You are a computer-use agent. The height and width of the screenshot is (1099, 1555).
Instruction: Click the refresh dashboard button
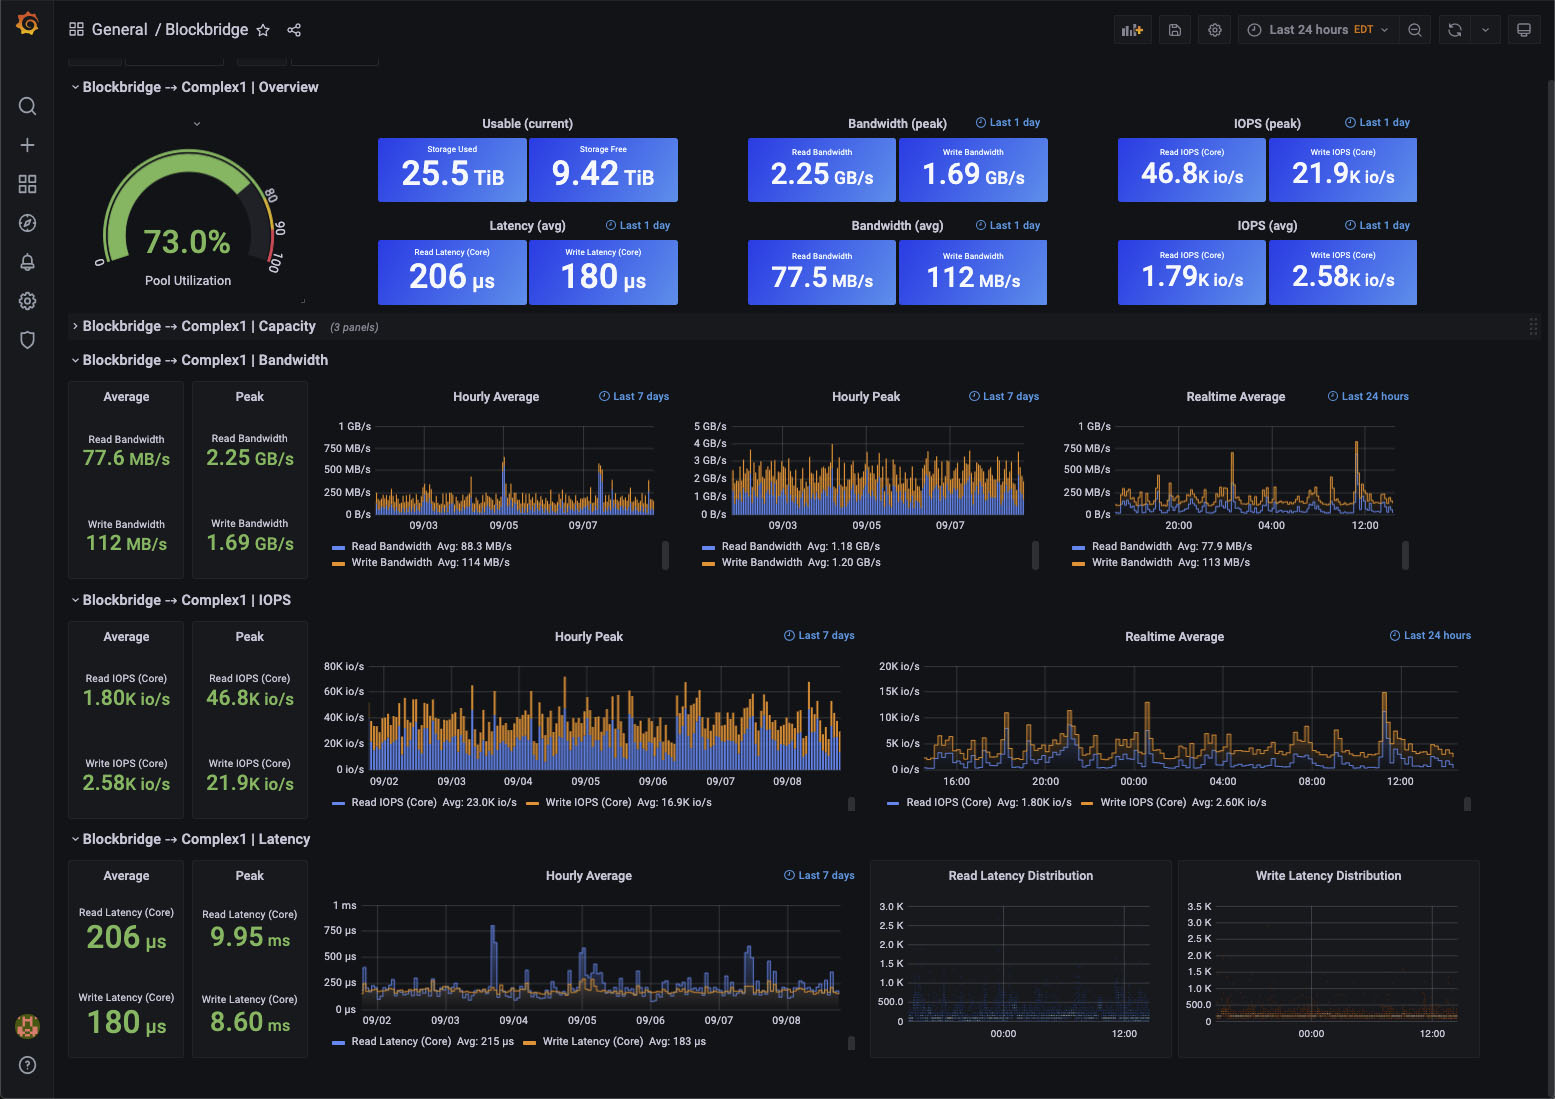coord(1453,29)
